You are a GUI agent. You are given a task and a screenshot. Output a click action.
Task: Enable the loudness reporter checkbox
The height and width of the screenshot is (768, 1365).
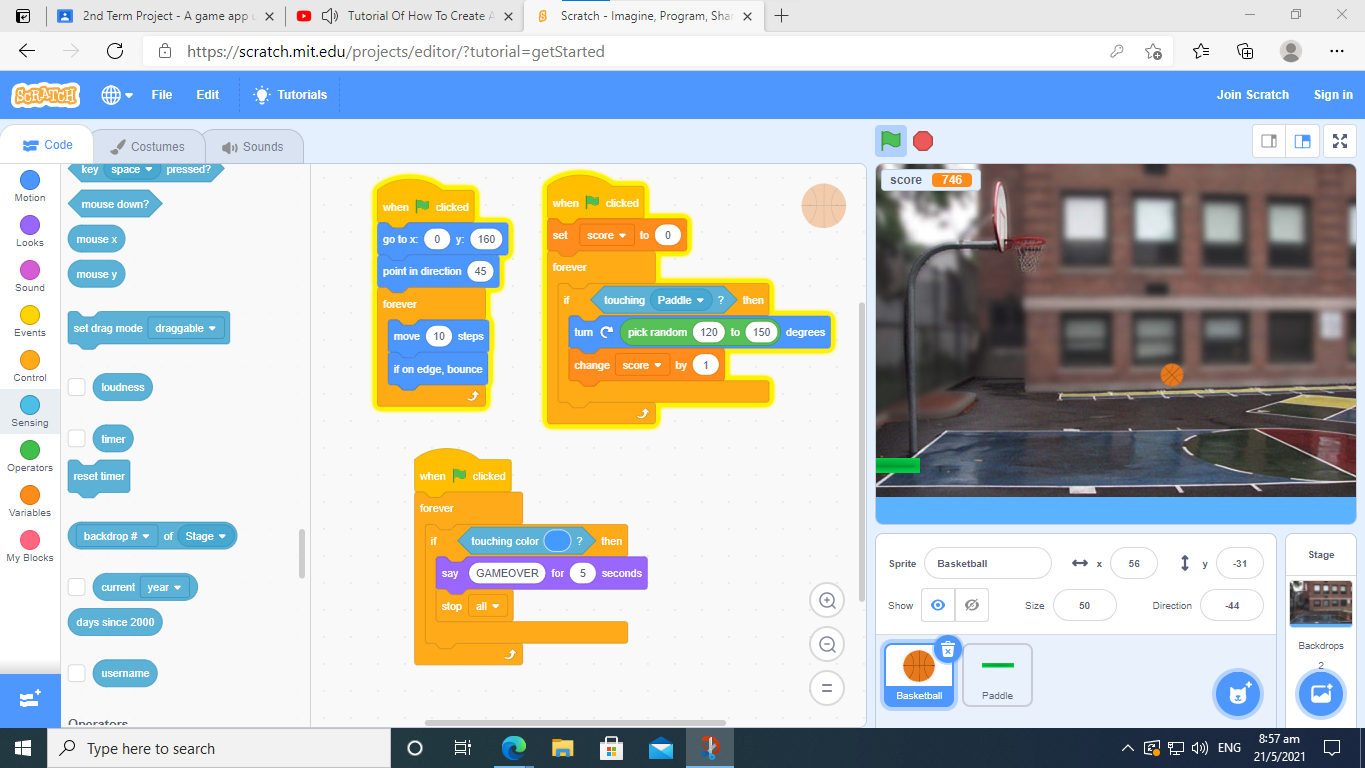click(77, 387)
